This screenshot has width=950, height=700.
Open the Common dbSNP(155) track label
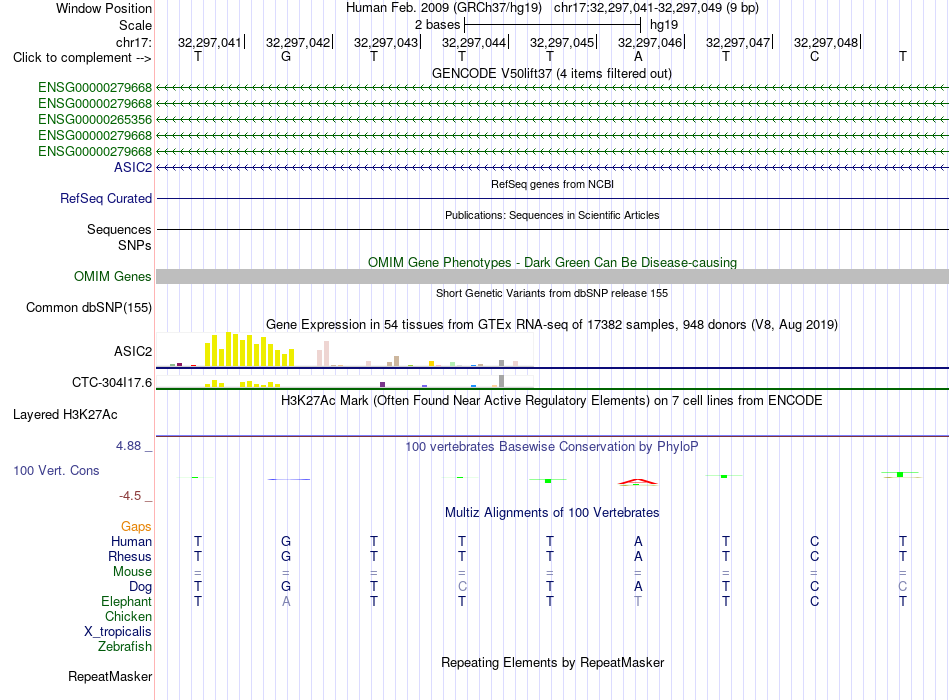pos(89,307)
